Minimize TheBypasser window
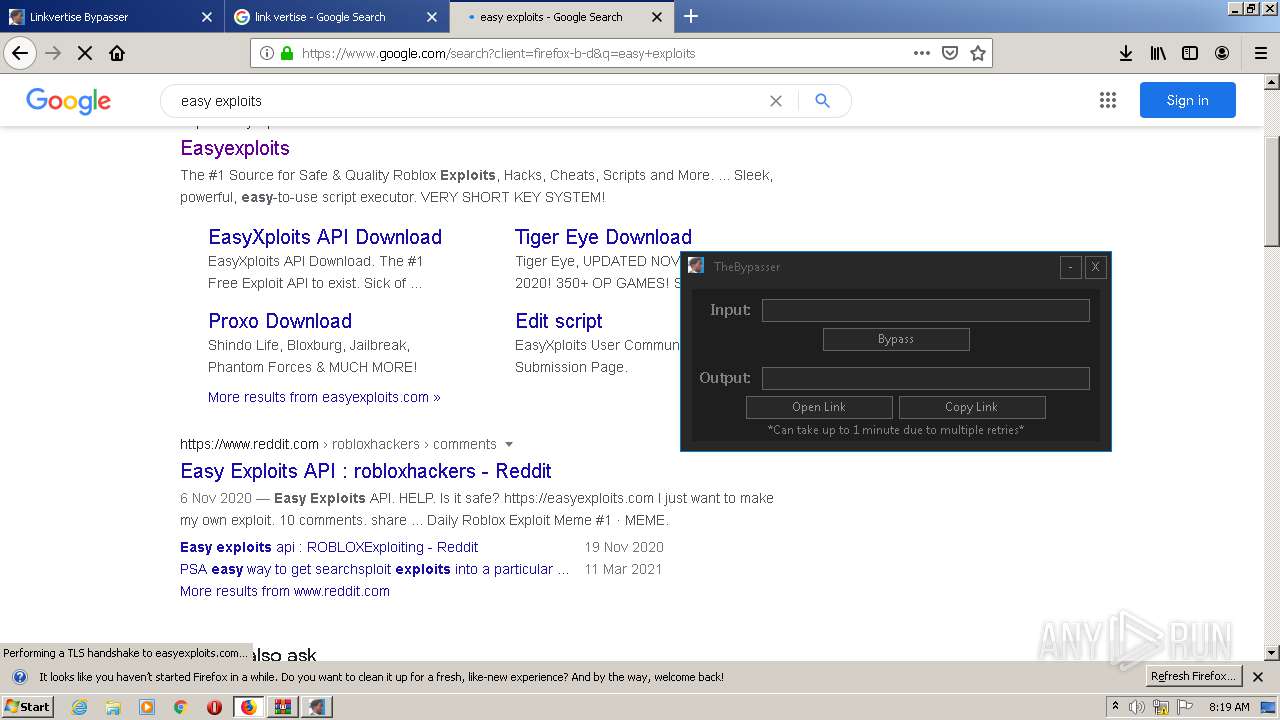The width and height of the screenshot is (1280, 720). 1070,267
